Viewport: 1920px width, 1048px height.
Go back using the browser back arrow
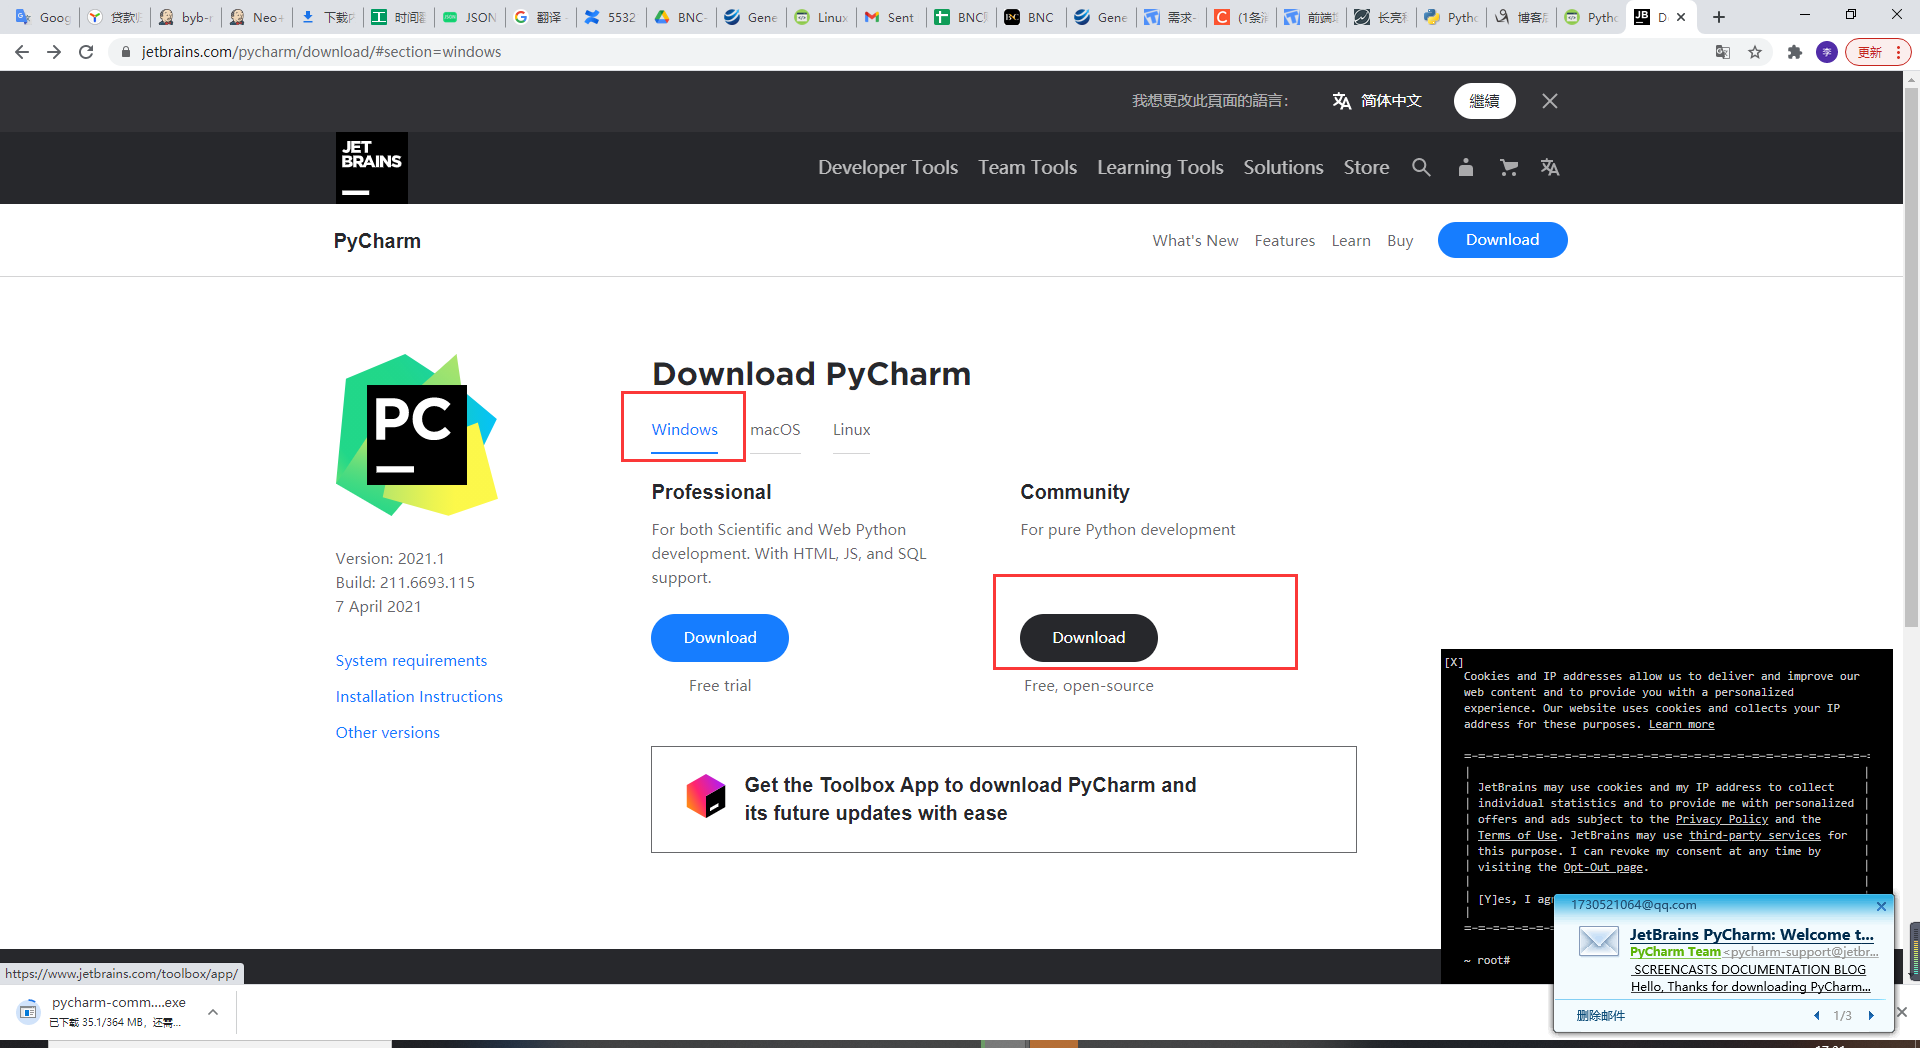[x=22, y=52]
